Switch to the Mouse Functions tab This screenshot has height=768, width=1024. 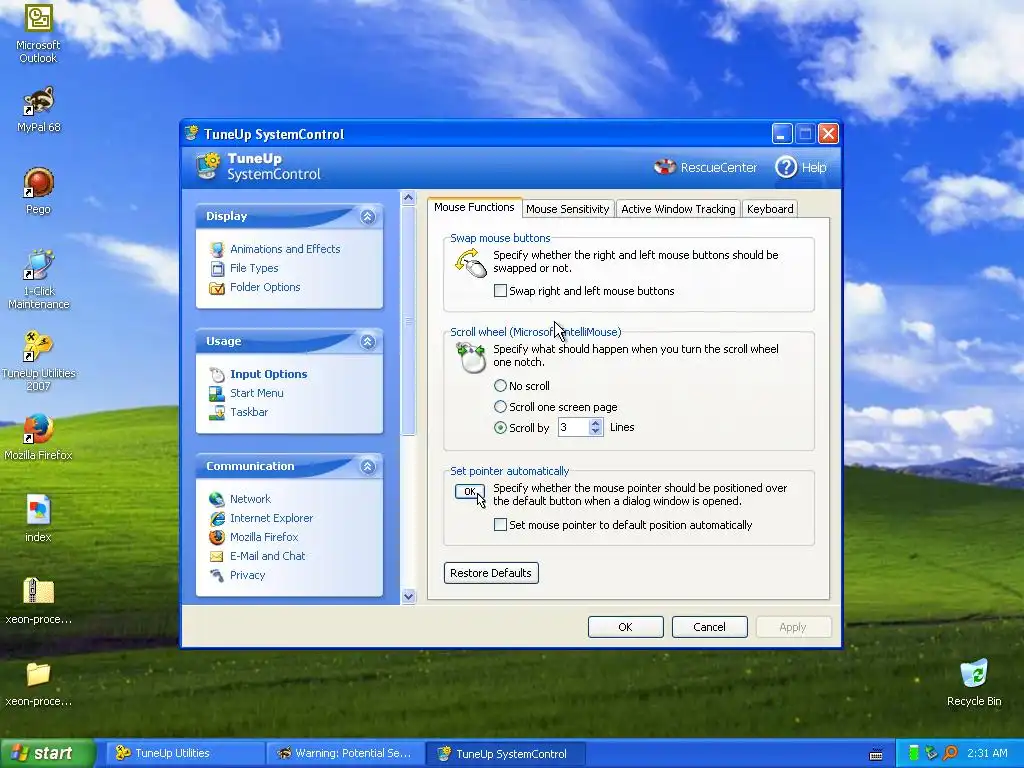point(474,208)
